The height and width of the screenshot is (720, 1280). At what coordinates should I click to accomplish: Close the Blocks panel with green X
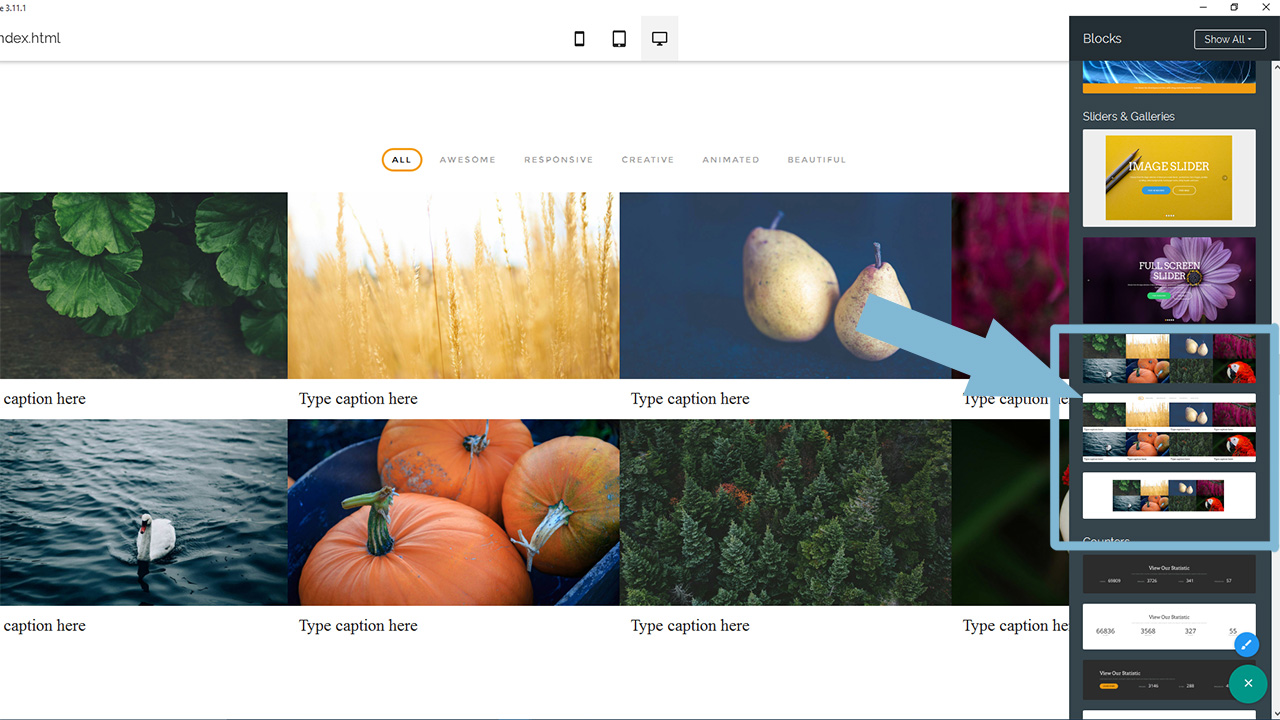coord(1248,684)
